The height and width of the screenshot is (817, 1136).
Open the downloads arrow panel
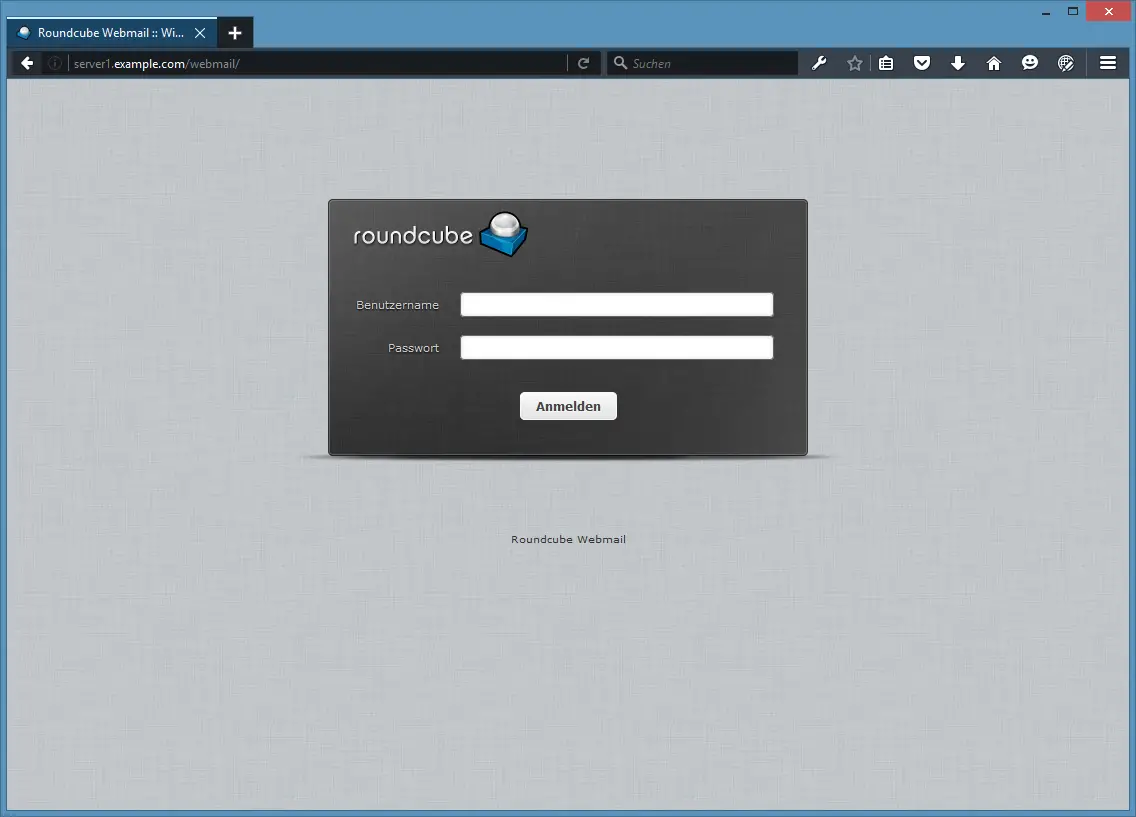coord(958,63)
